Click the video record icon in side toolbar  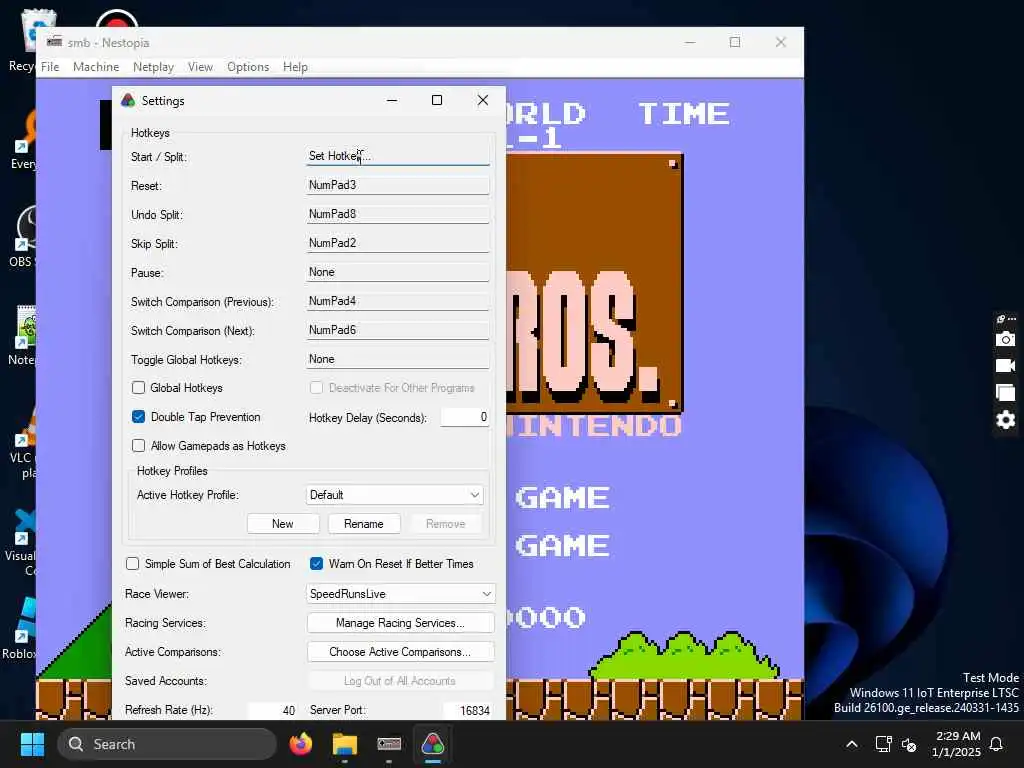(1006, 366)
